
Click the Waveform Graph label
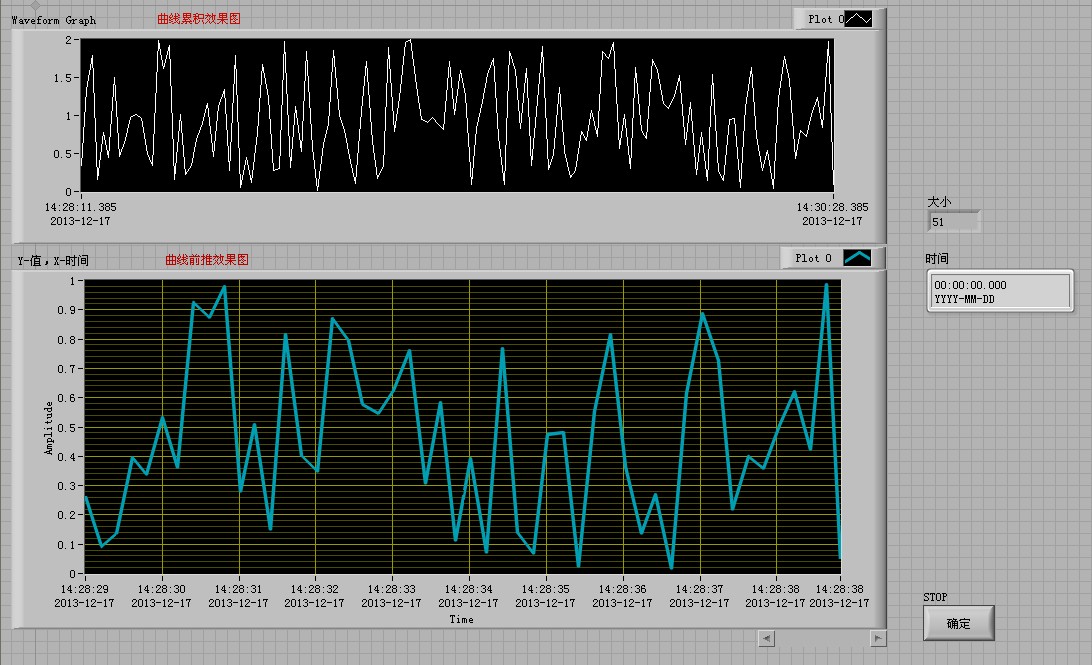54,20
